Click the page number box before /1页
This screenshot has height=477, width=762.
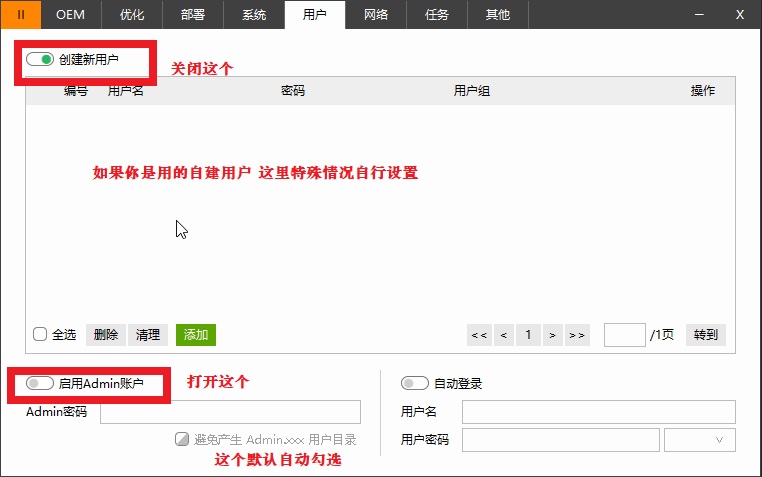625,335
